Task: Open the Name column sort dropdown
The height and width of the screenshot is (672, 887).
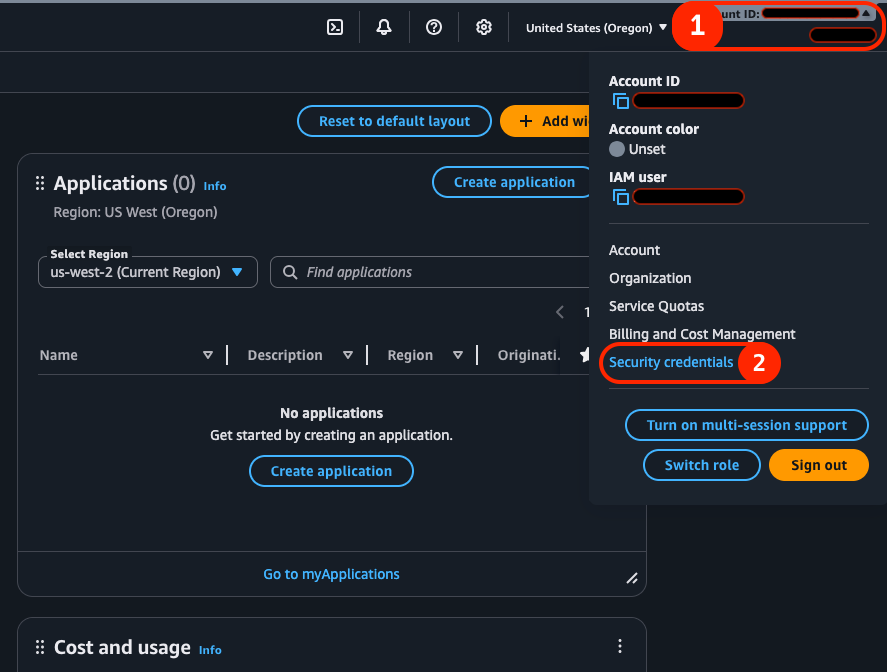Action: pyautogui.click(x=208, y=354)
